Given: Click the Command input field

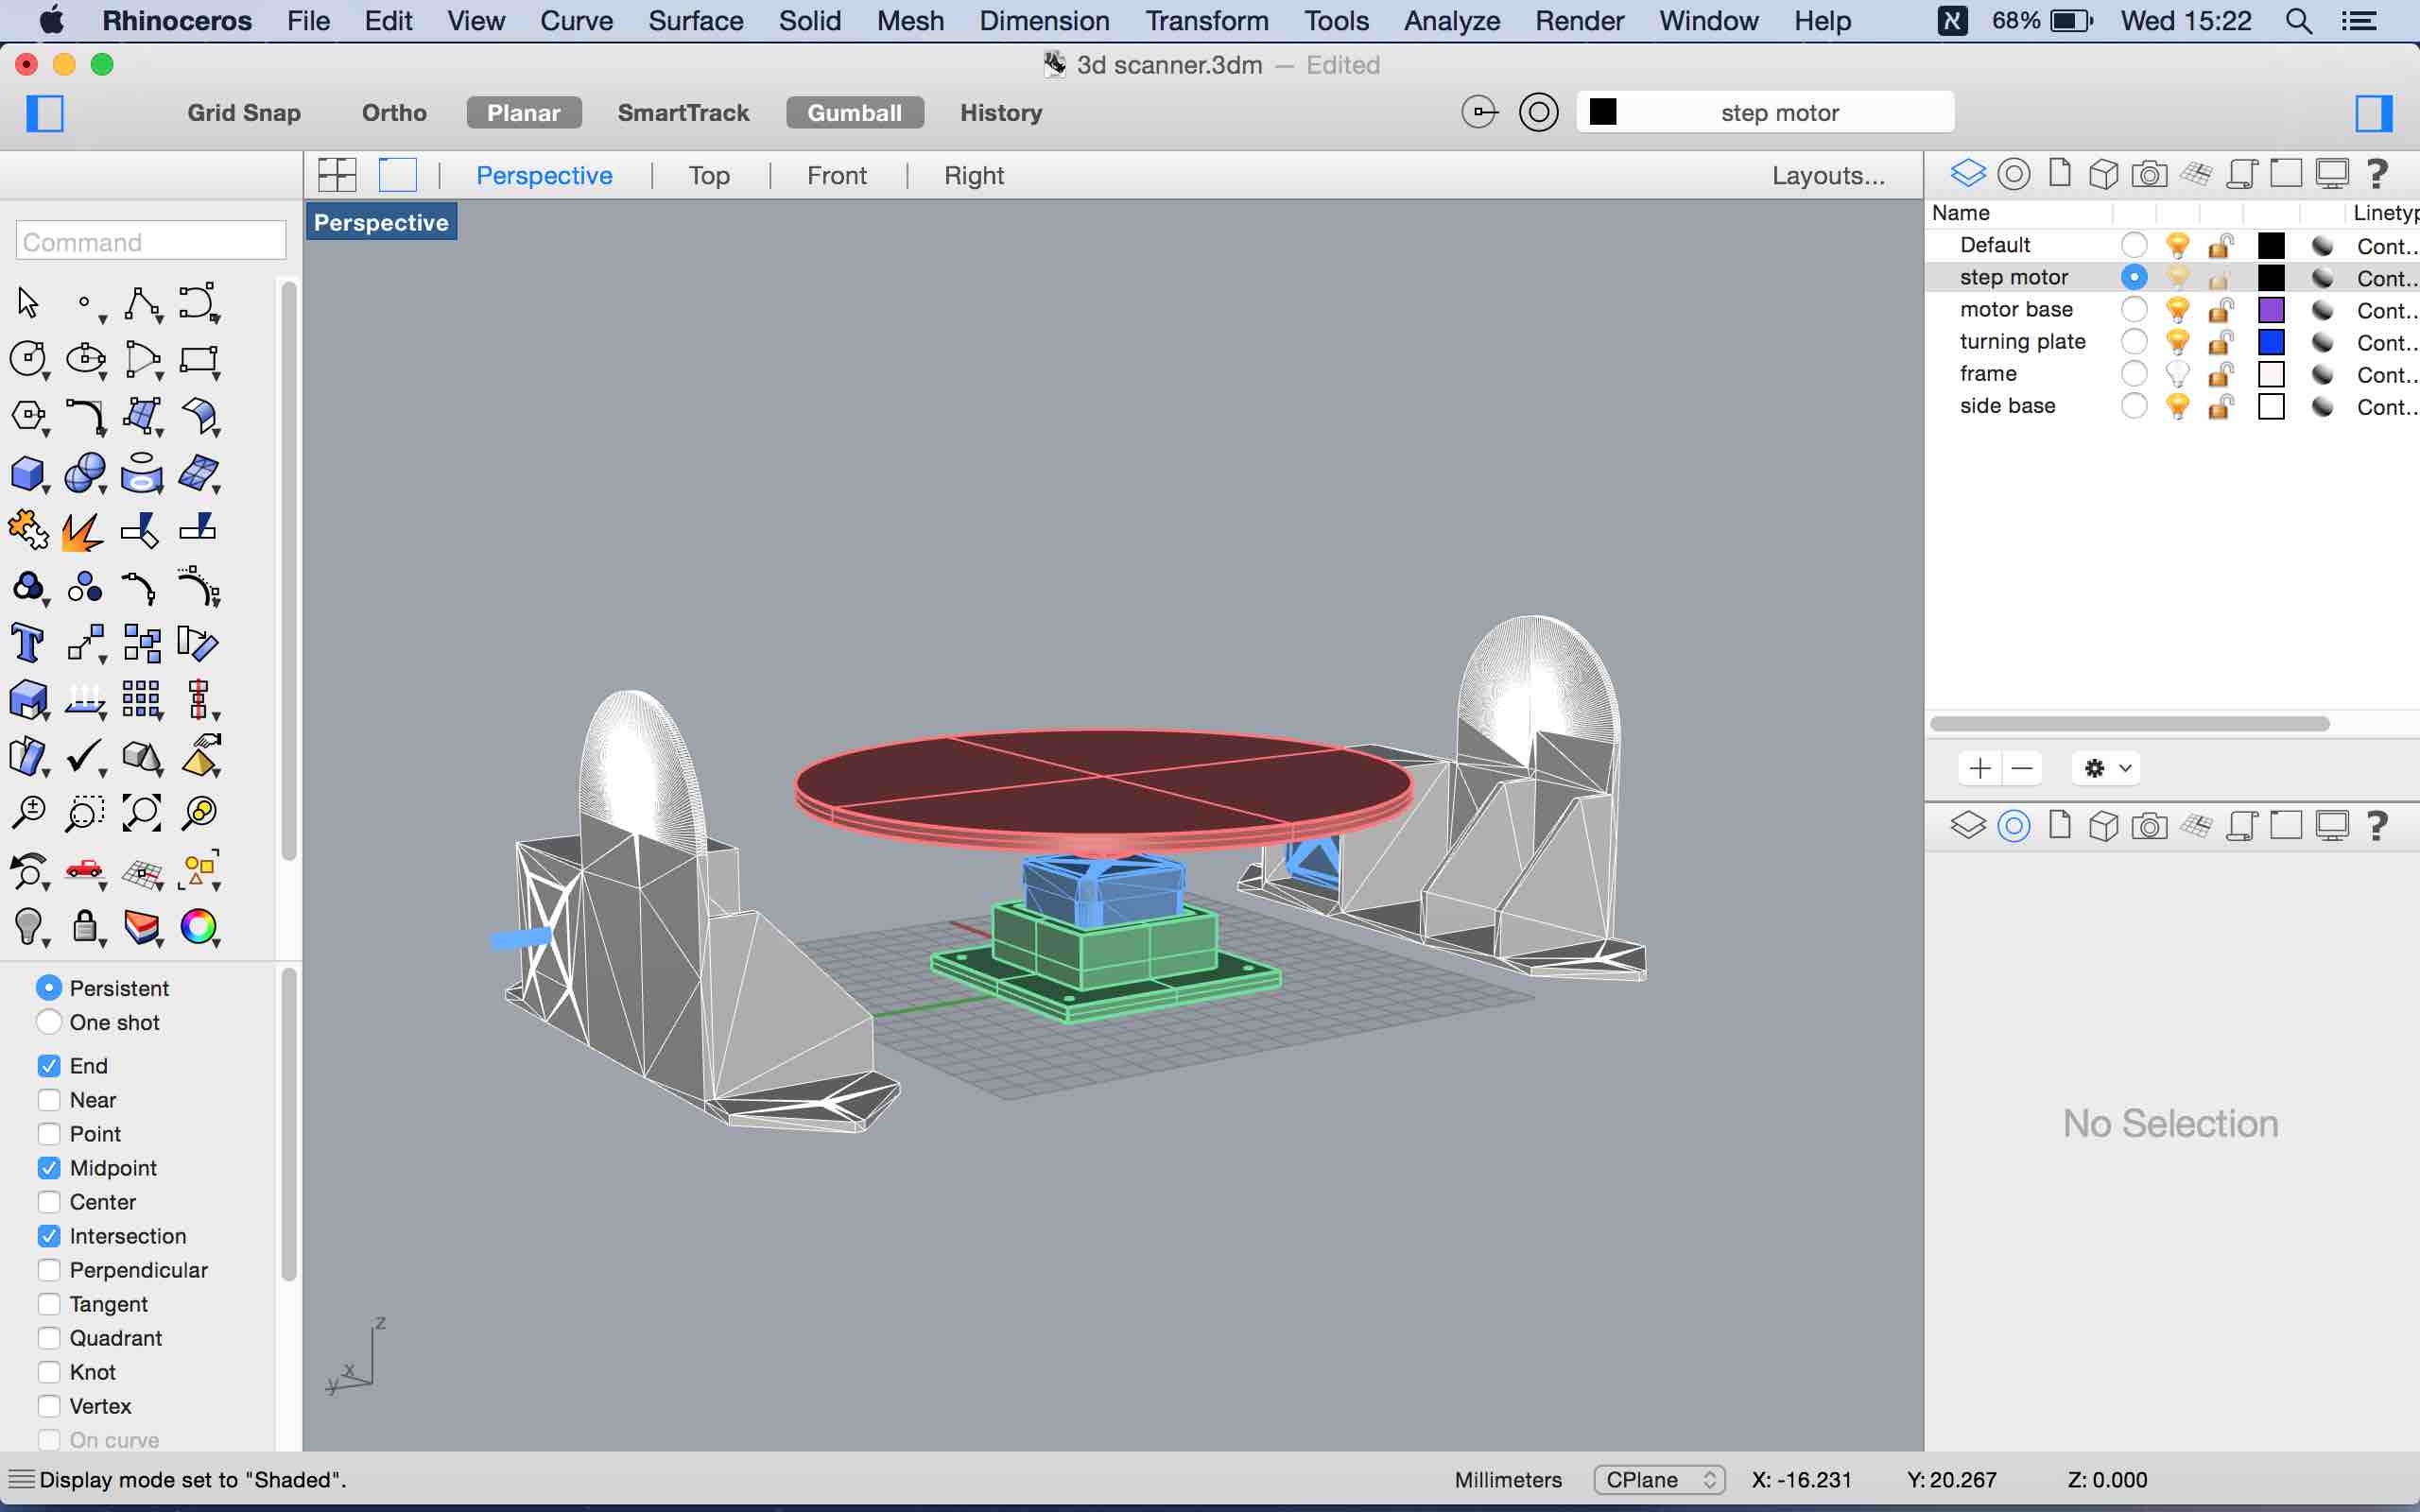Looking at the screenshot, I should coord(151,242).
